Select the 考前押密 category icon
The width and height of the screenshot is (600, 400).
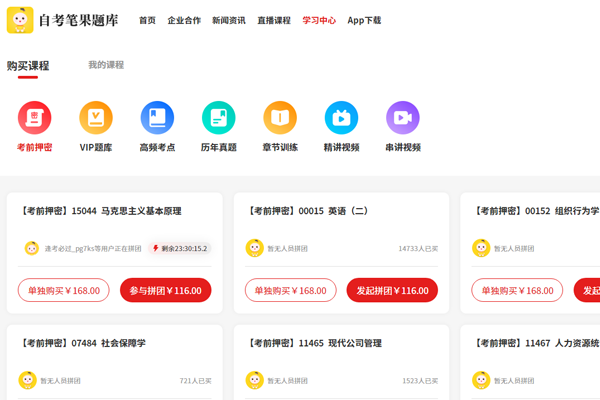pos(34,118)
